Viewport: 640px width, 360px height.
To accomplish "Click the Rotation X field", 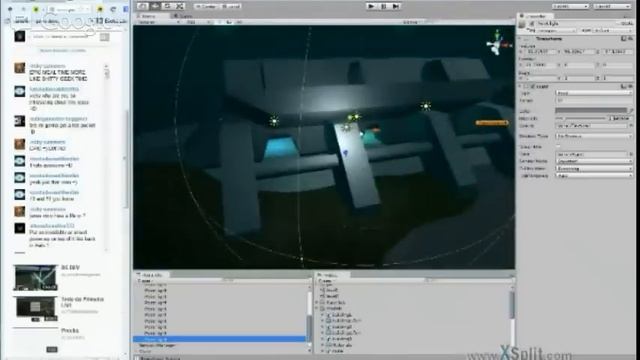I will point(541,65).
